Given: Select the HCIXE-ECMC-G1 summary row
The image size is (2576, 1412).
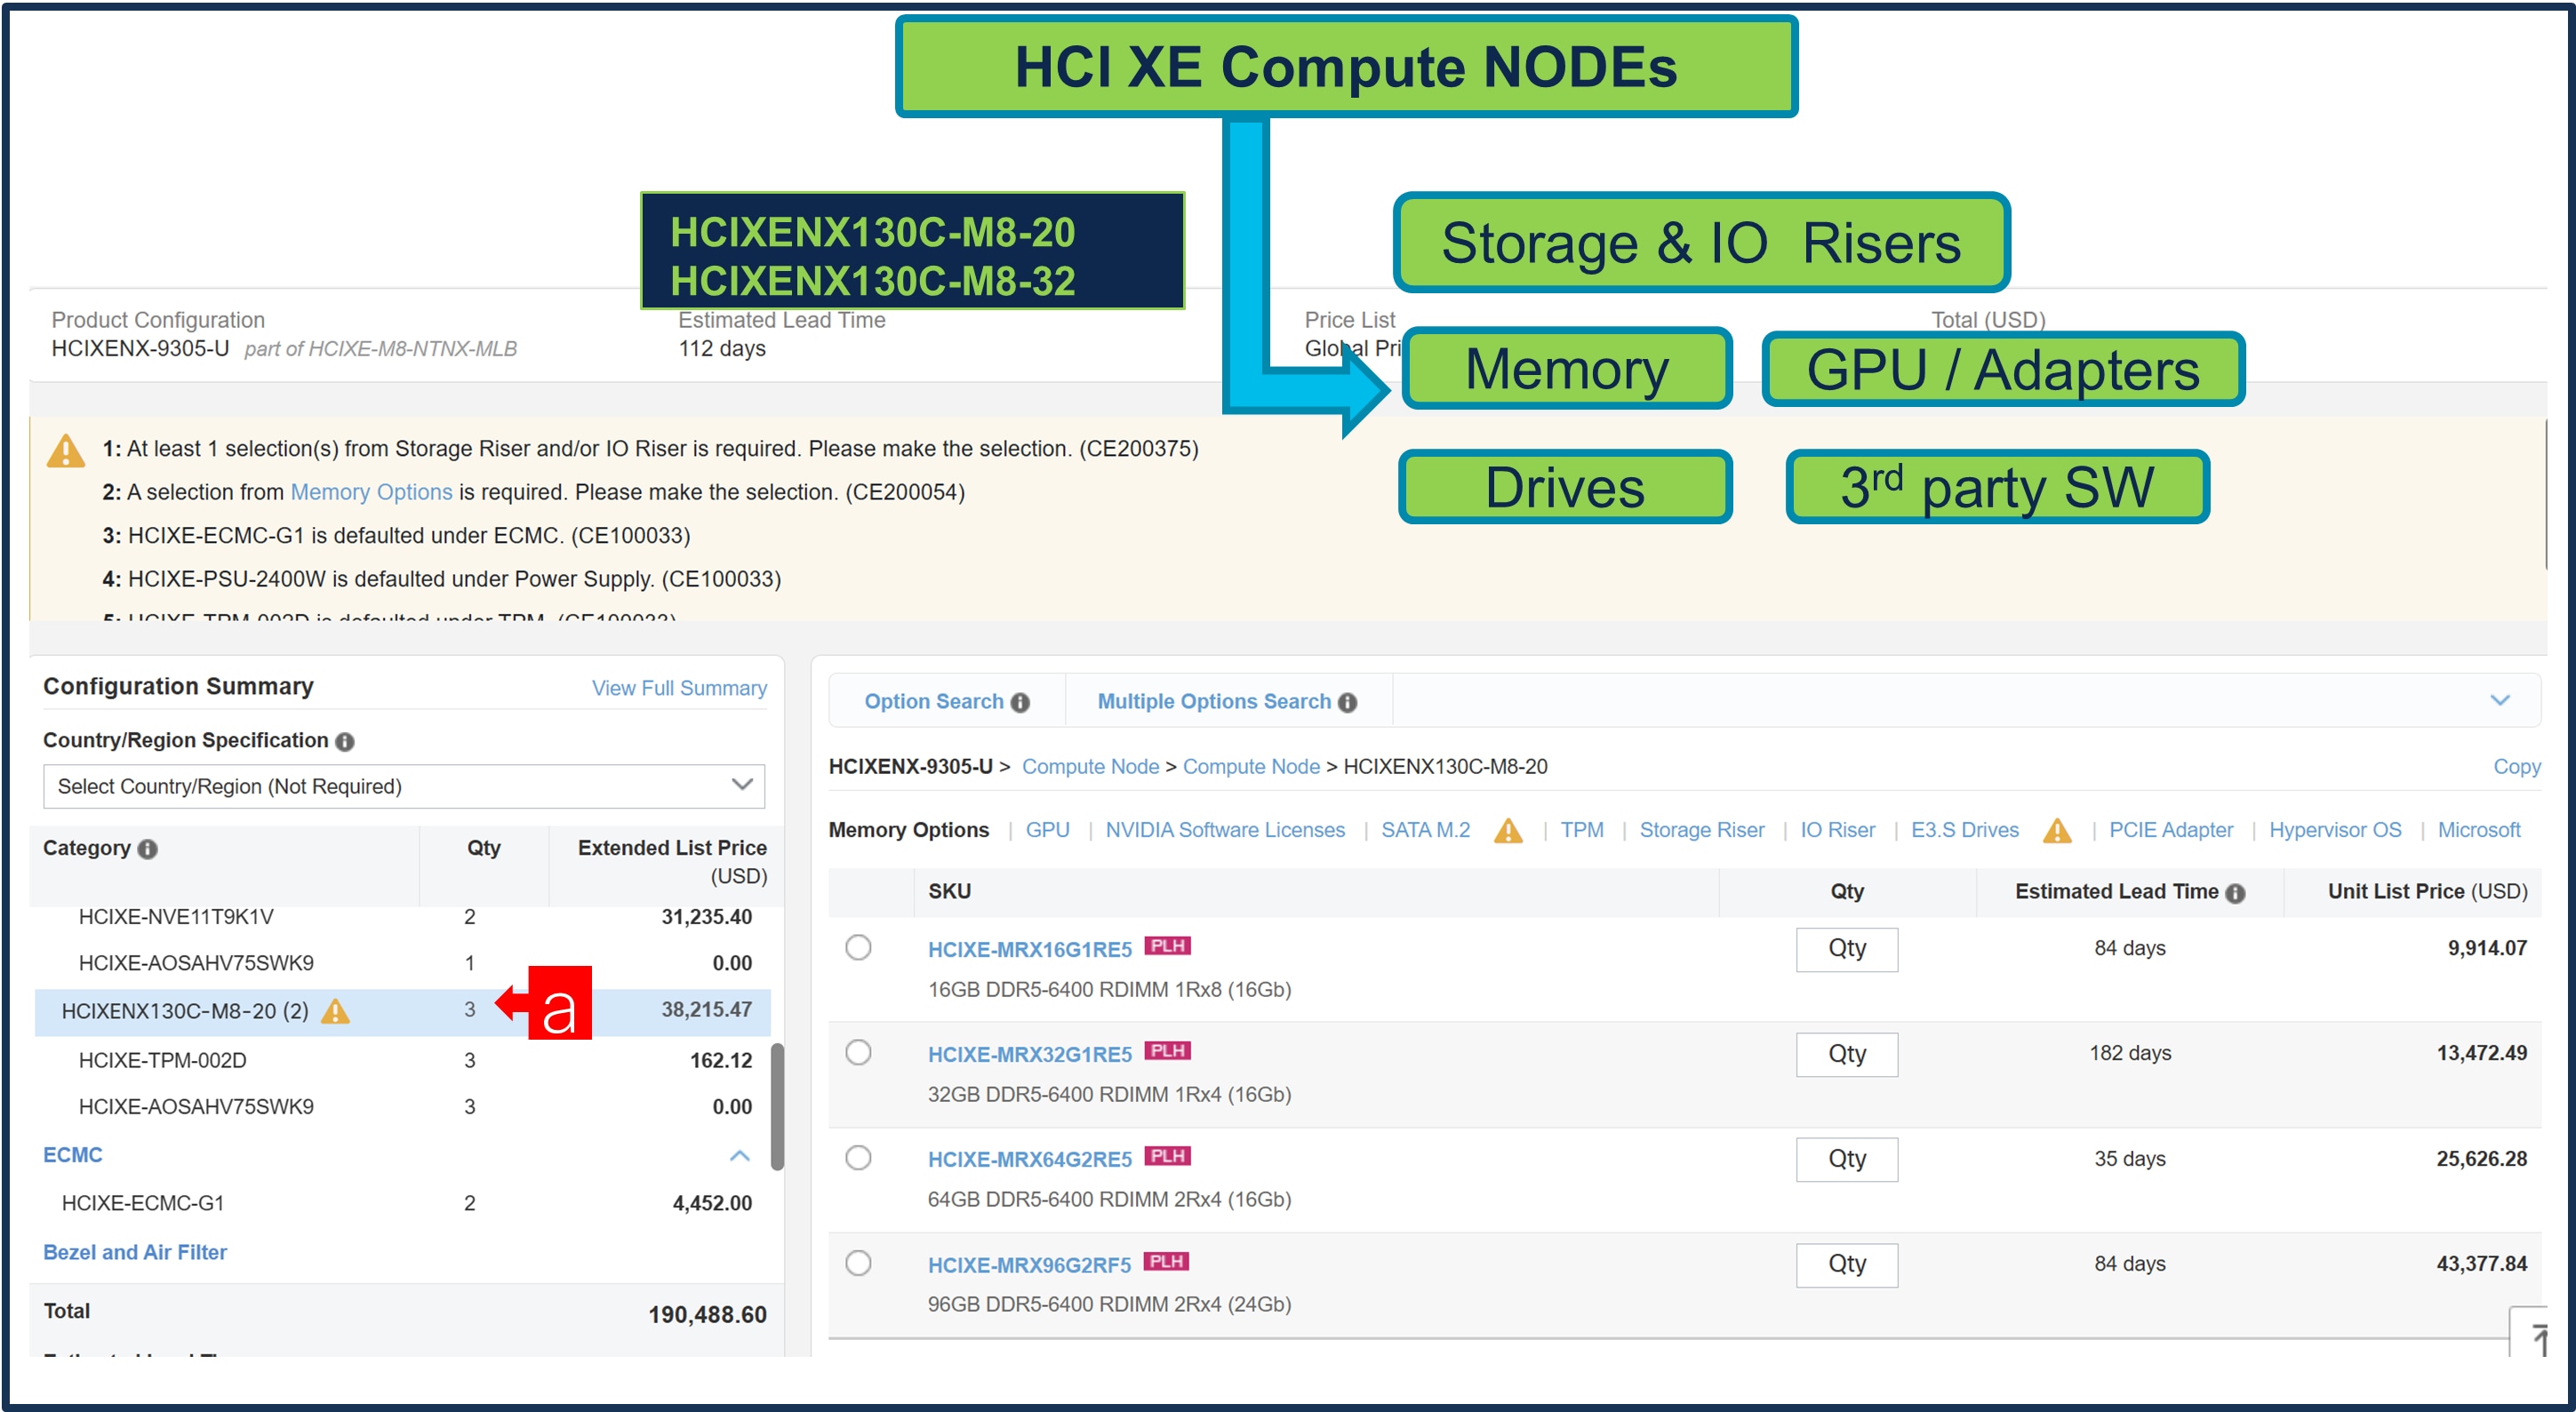Looking at the screenshot, I should click(402, 1203).
